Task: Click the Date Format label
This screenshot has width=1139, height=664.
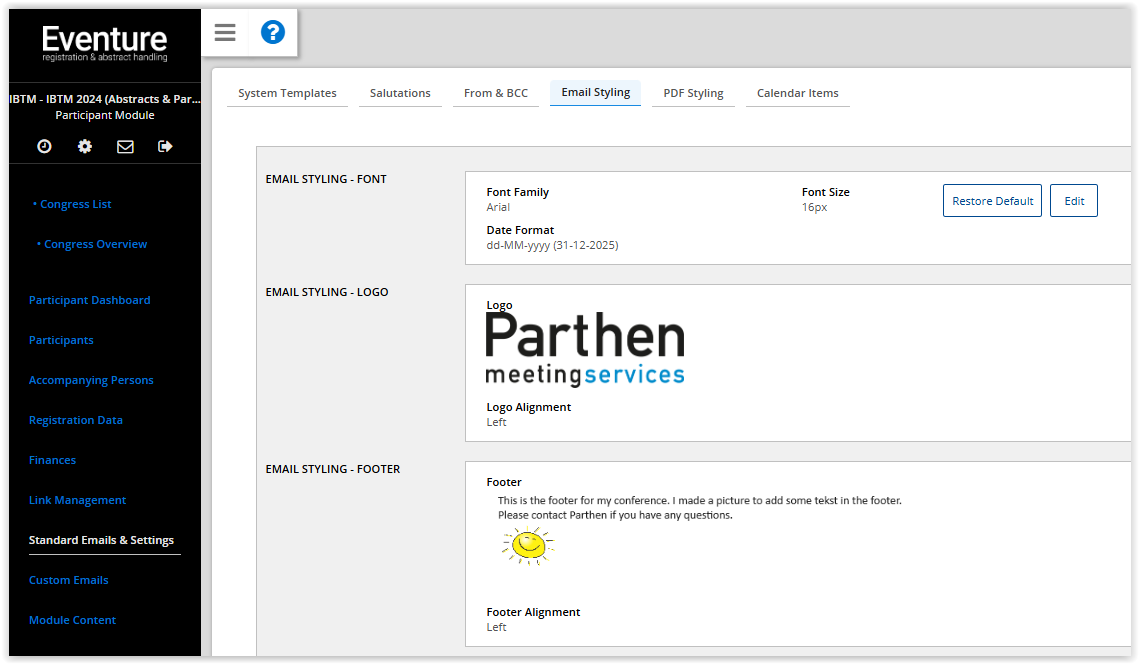Action: click(520, 230)
